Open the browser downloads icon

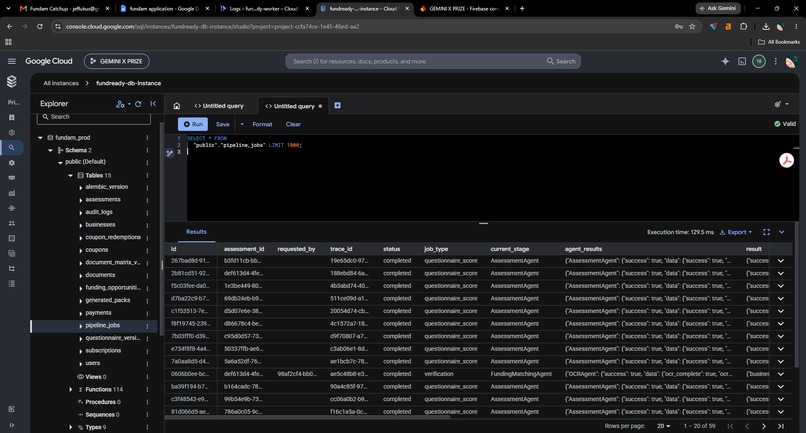pos(765,26)
